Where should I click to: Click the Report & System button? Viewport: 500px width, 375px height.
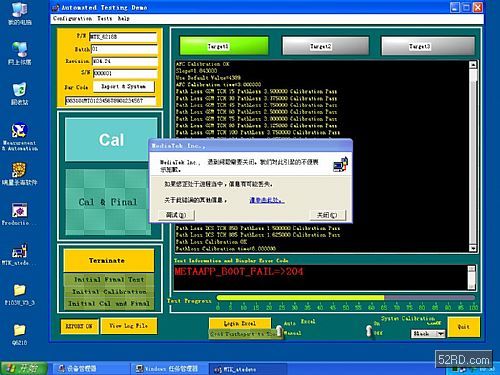tap(124, 87)
